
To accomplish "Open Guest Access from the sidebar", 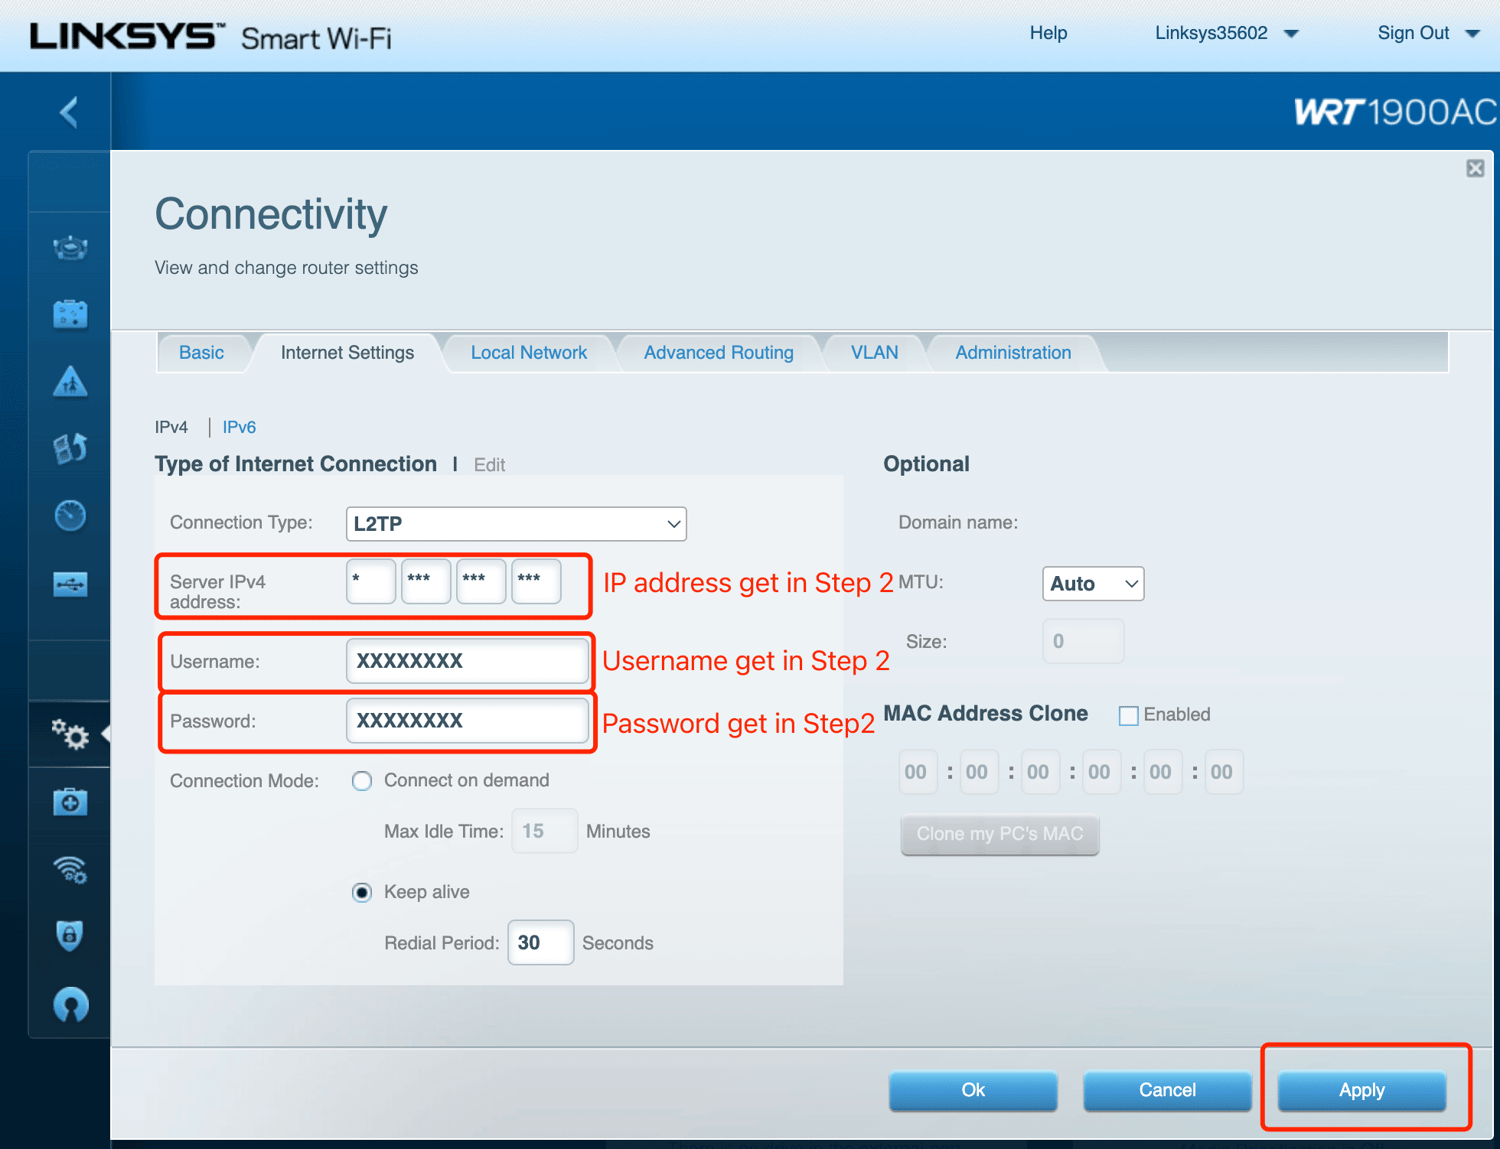I will (x=70, y=314).
